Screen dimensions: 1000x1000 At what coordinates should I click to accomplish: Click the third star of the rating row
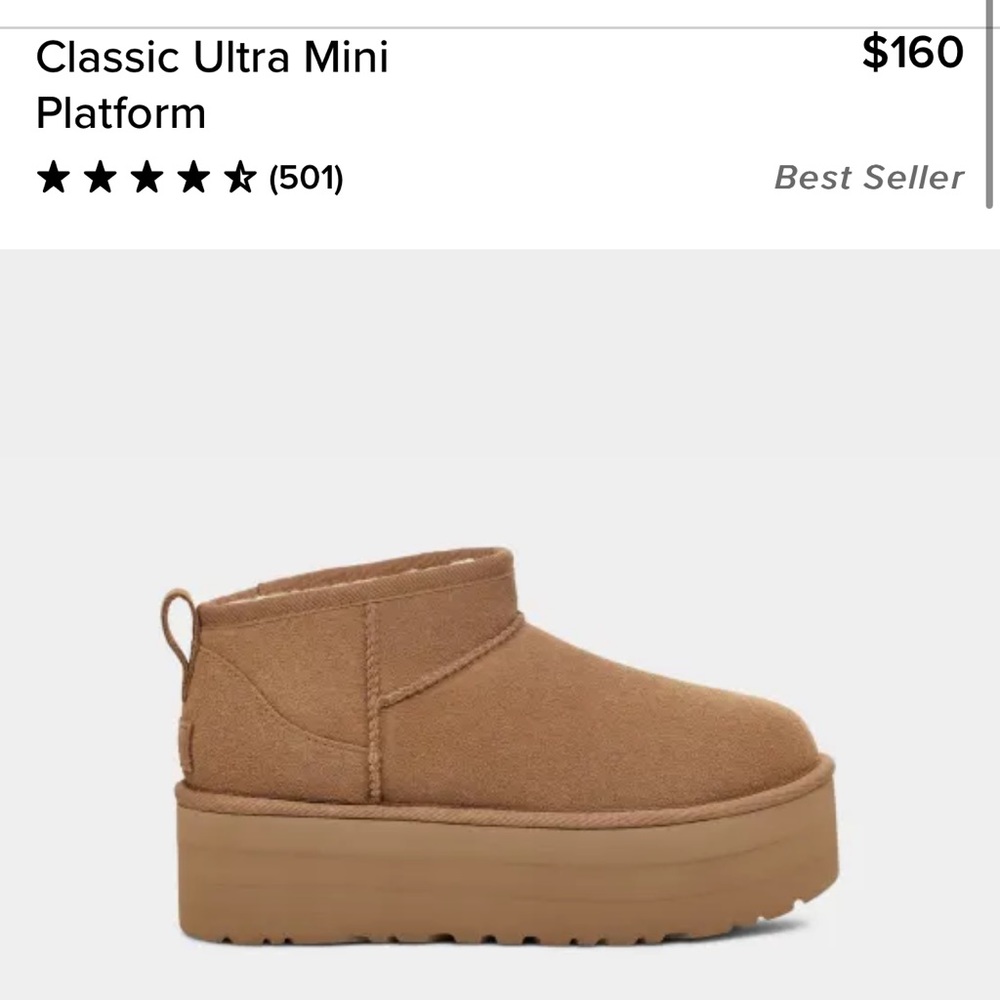click(x=148, y=178)
